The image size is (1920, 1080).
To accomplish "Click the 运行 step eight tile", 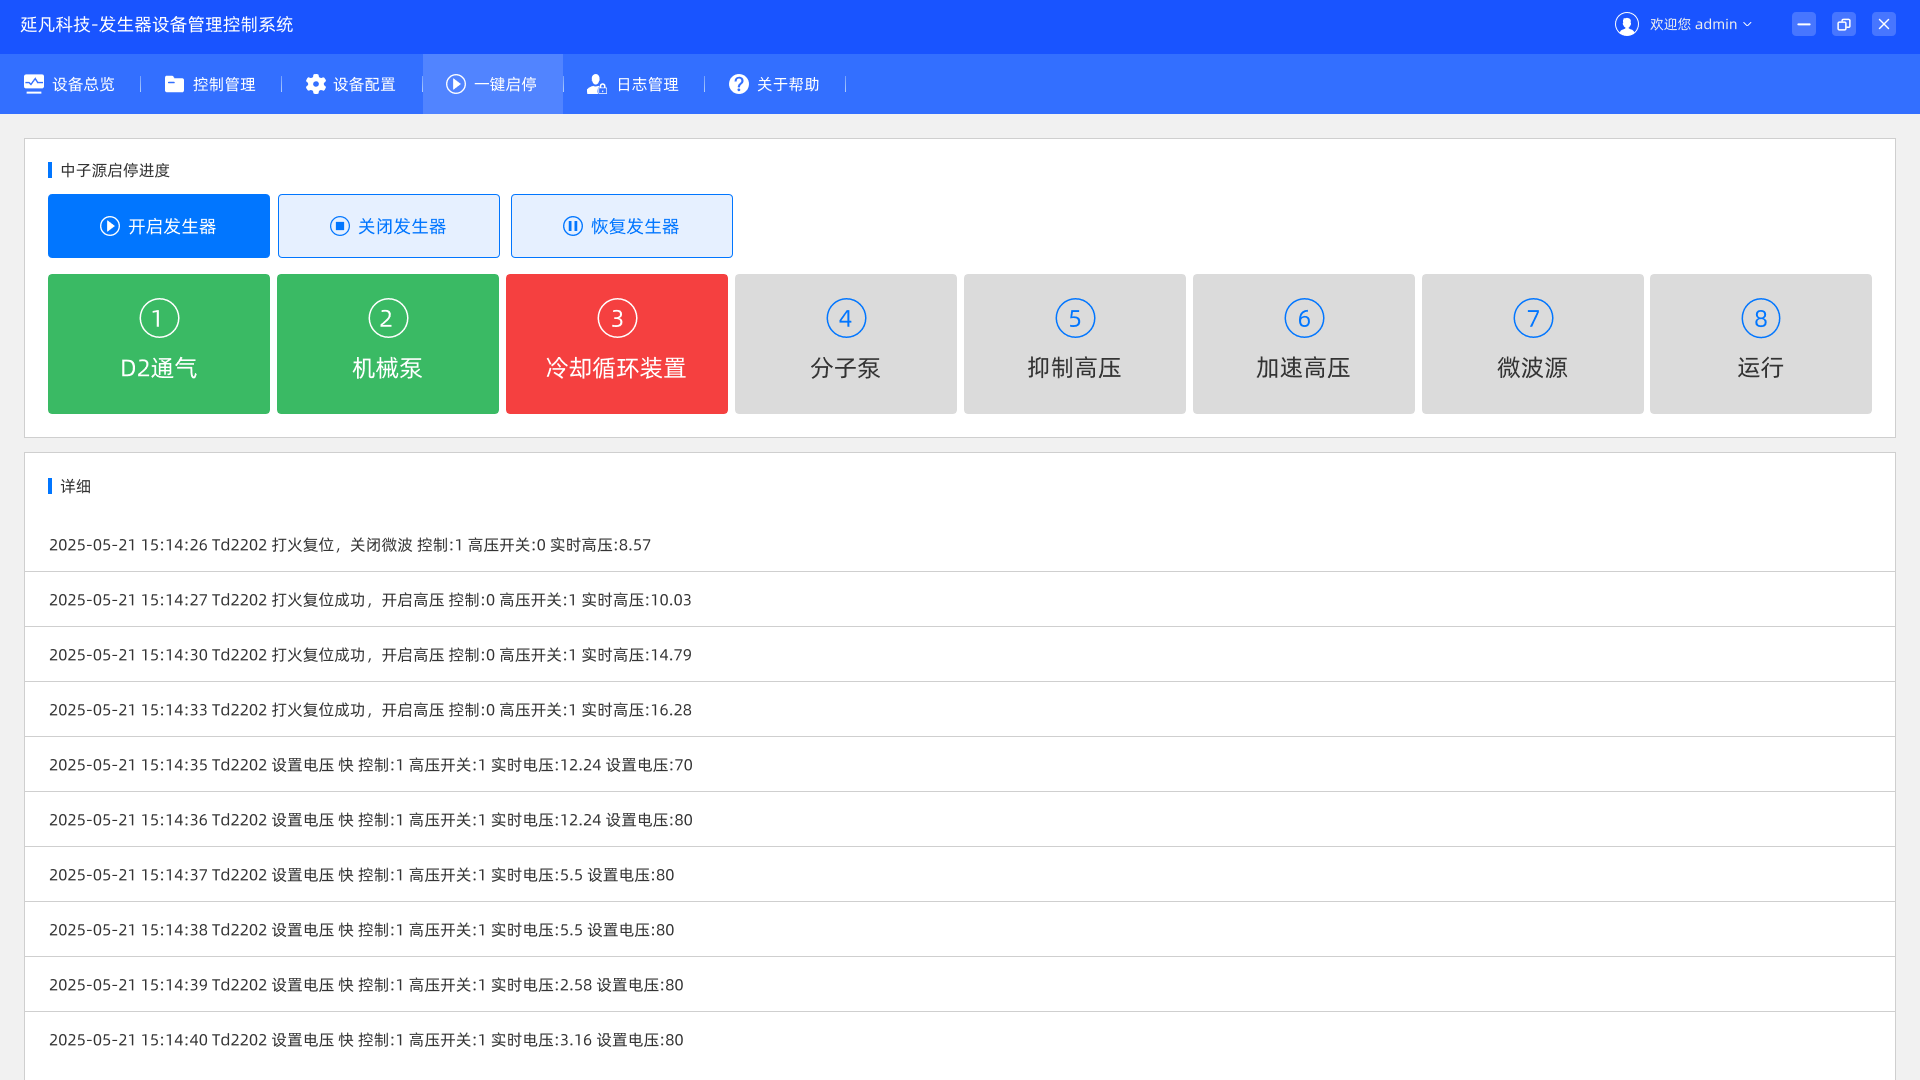I will [1760, 343].
